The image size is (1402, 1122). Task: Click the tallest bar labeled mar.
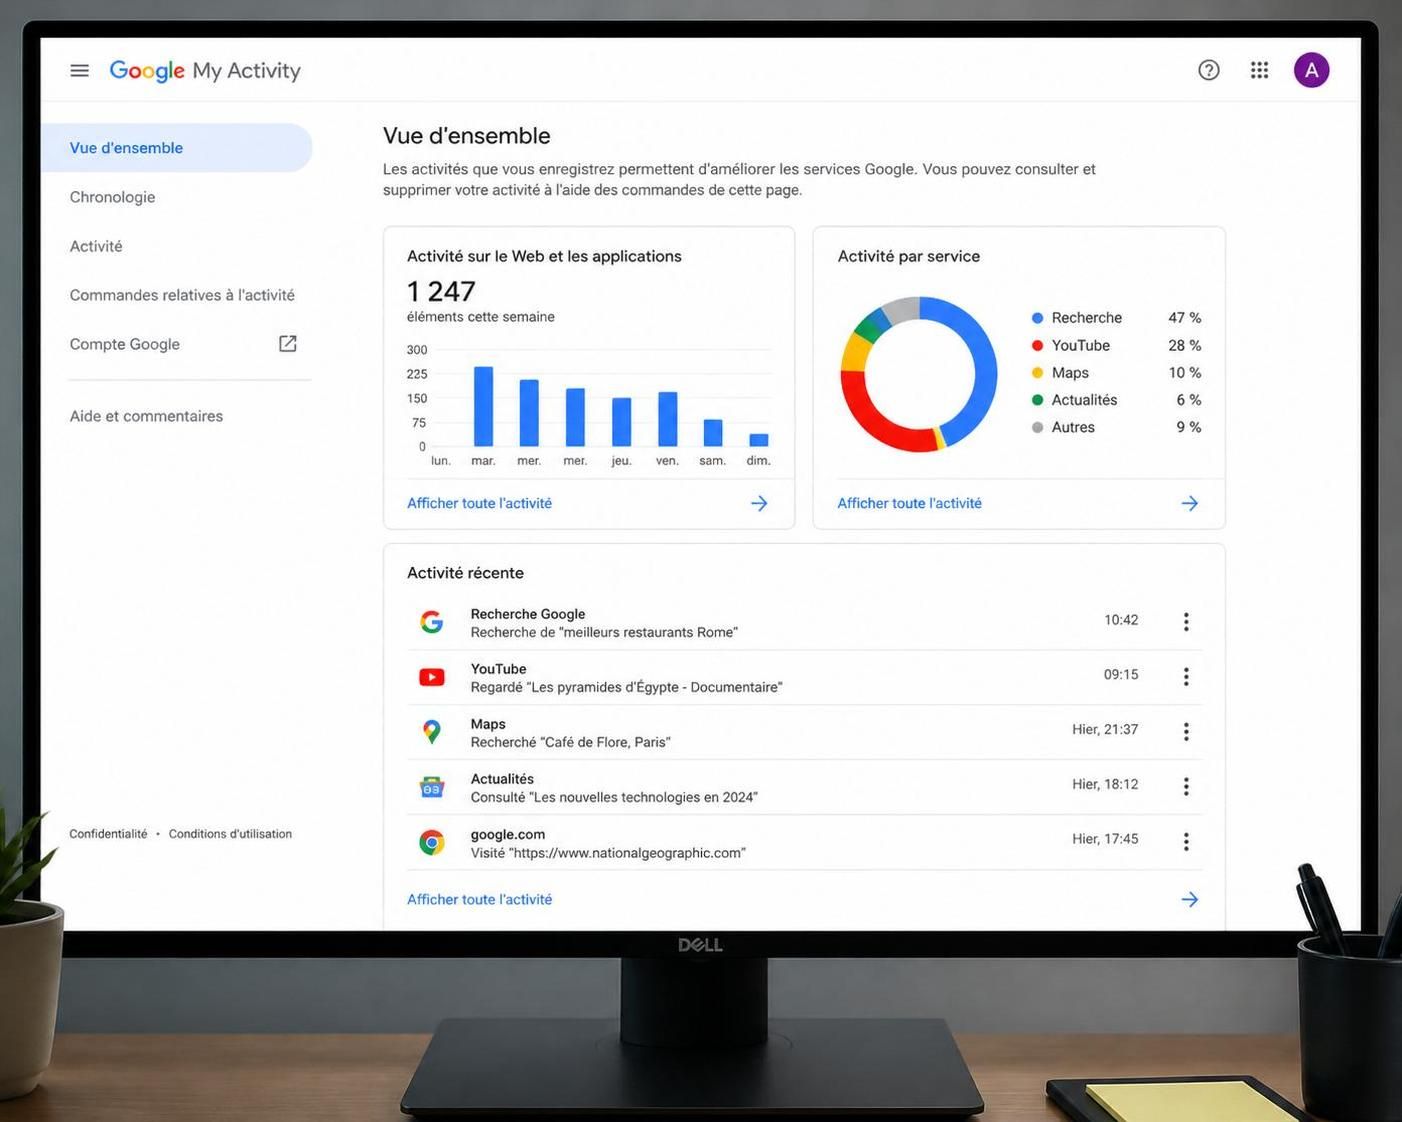point(483,406)
